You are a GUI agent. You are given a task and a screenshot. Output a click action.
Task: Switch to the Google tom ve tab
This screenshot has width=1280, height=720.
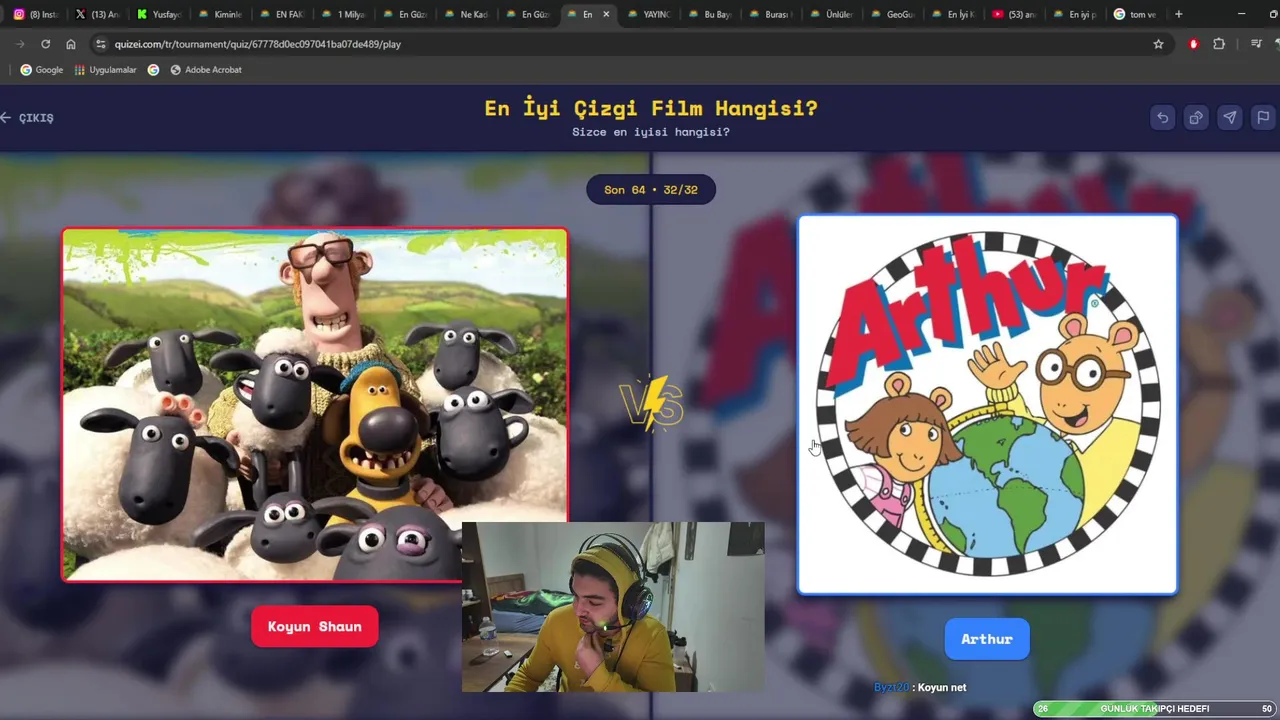[1137, 14]
